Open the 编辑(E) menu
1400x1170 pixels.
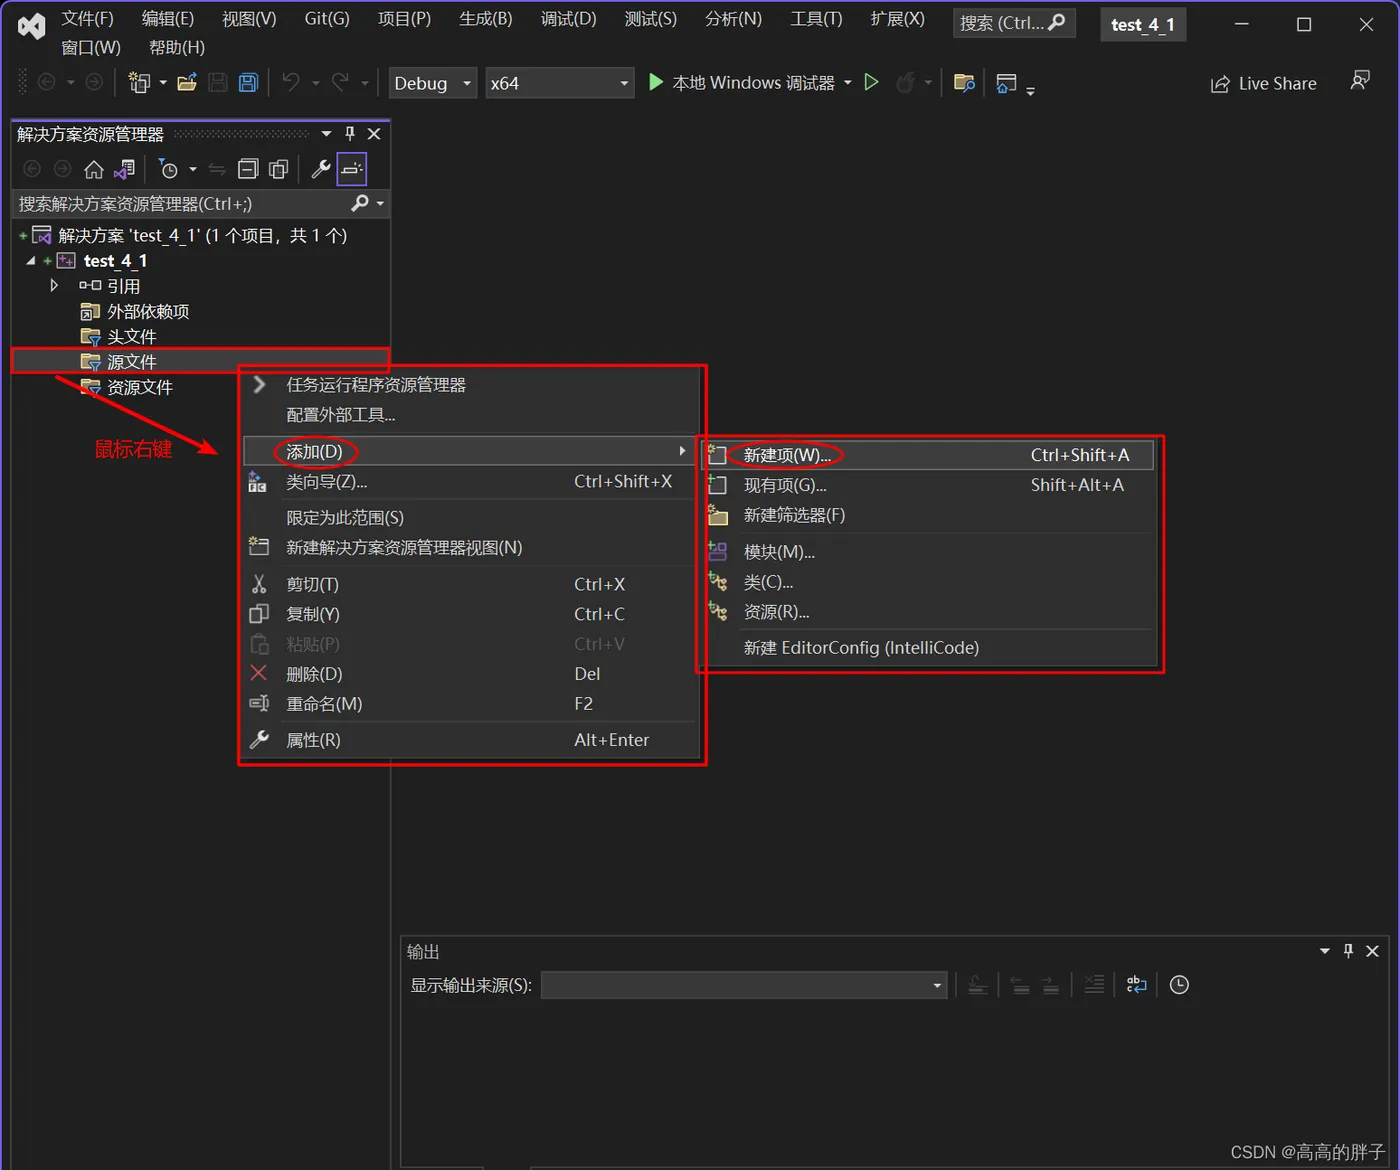click(x=167, y=19)
